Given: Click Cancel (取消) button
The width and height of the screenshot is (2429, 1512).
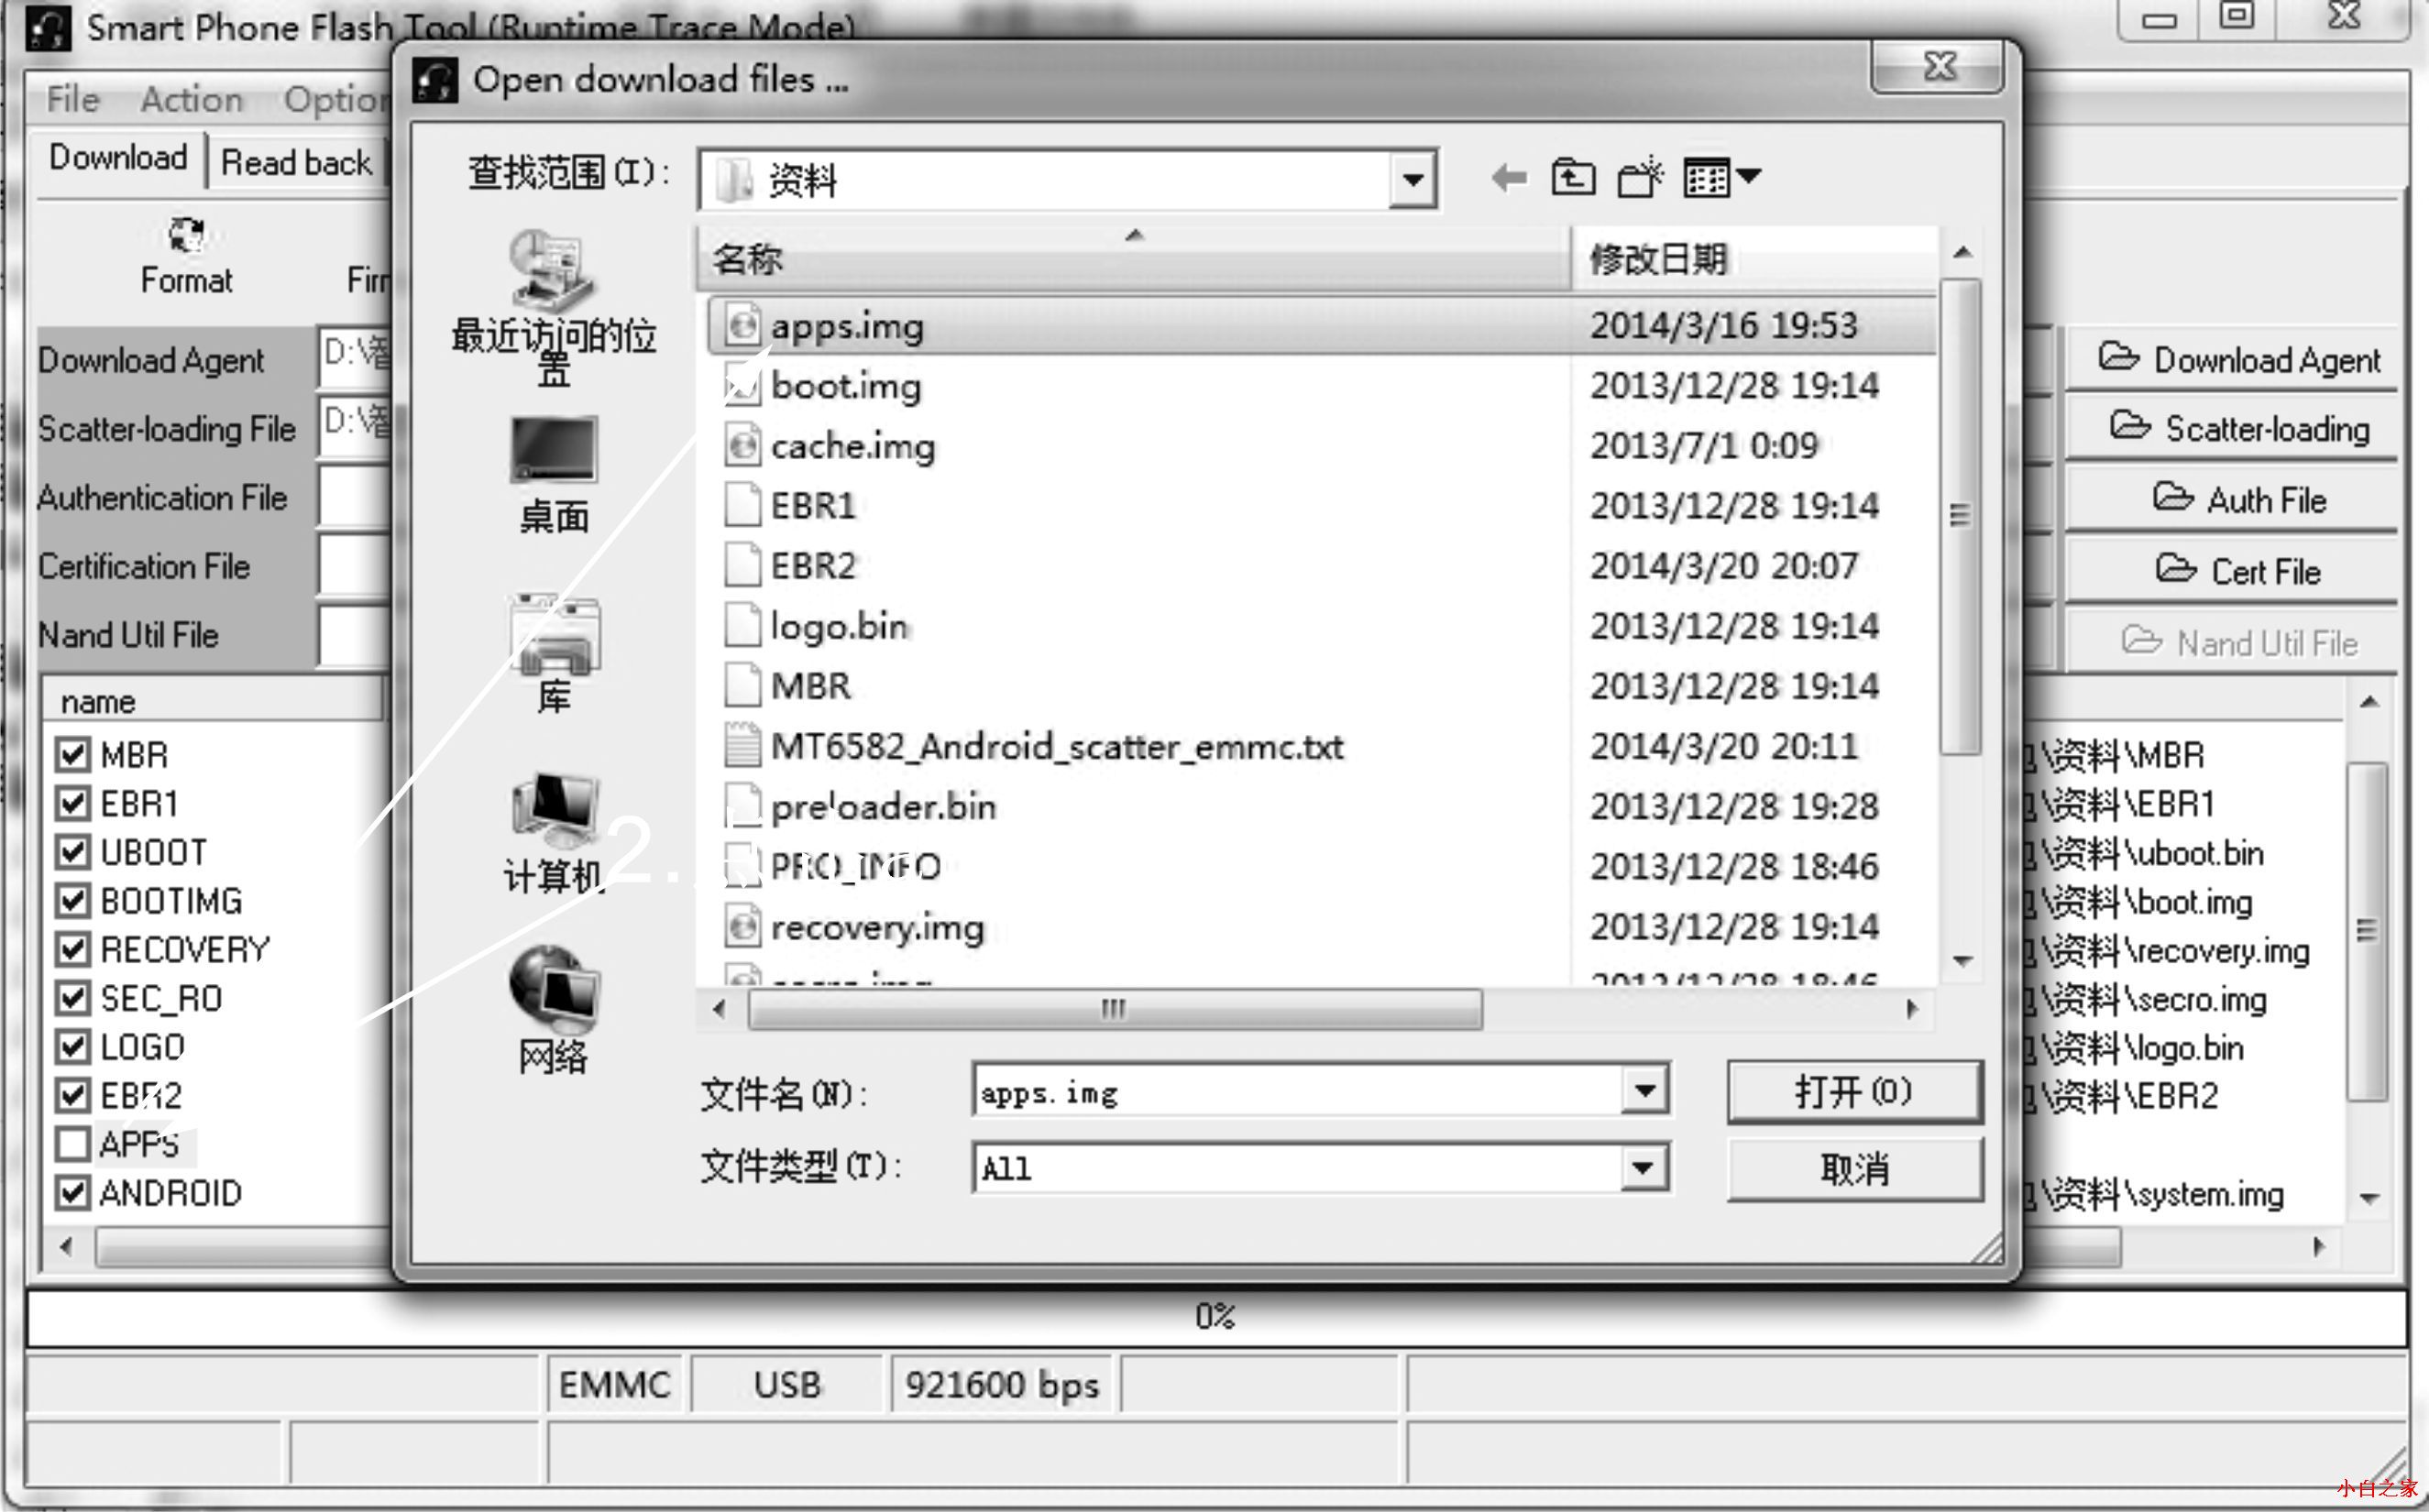Looking at the screenshot, I should click(x=1854, y=1168).
